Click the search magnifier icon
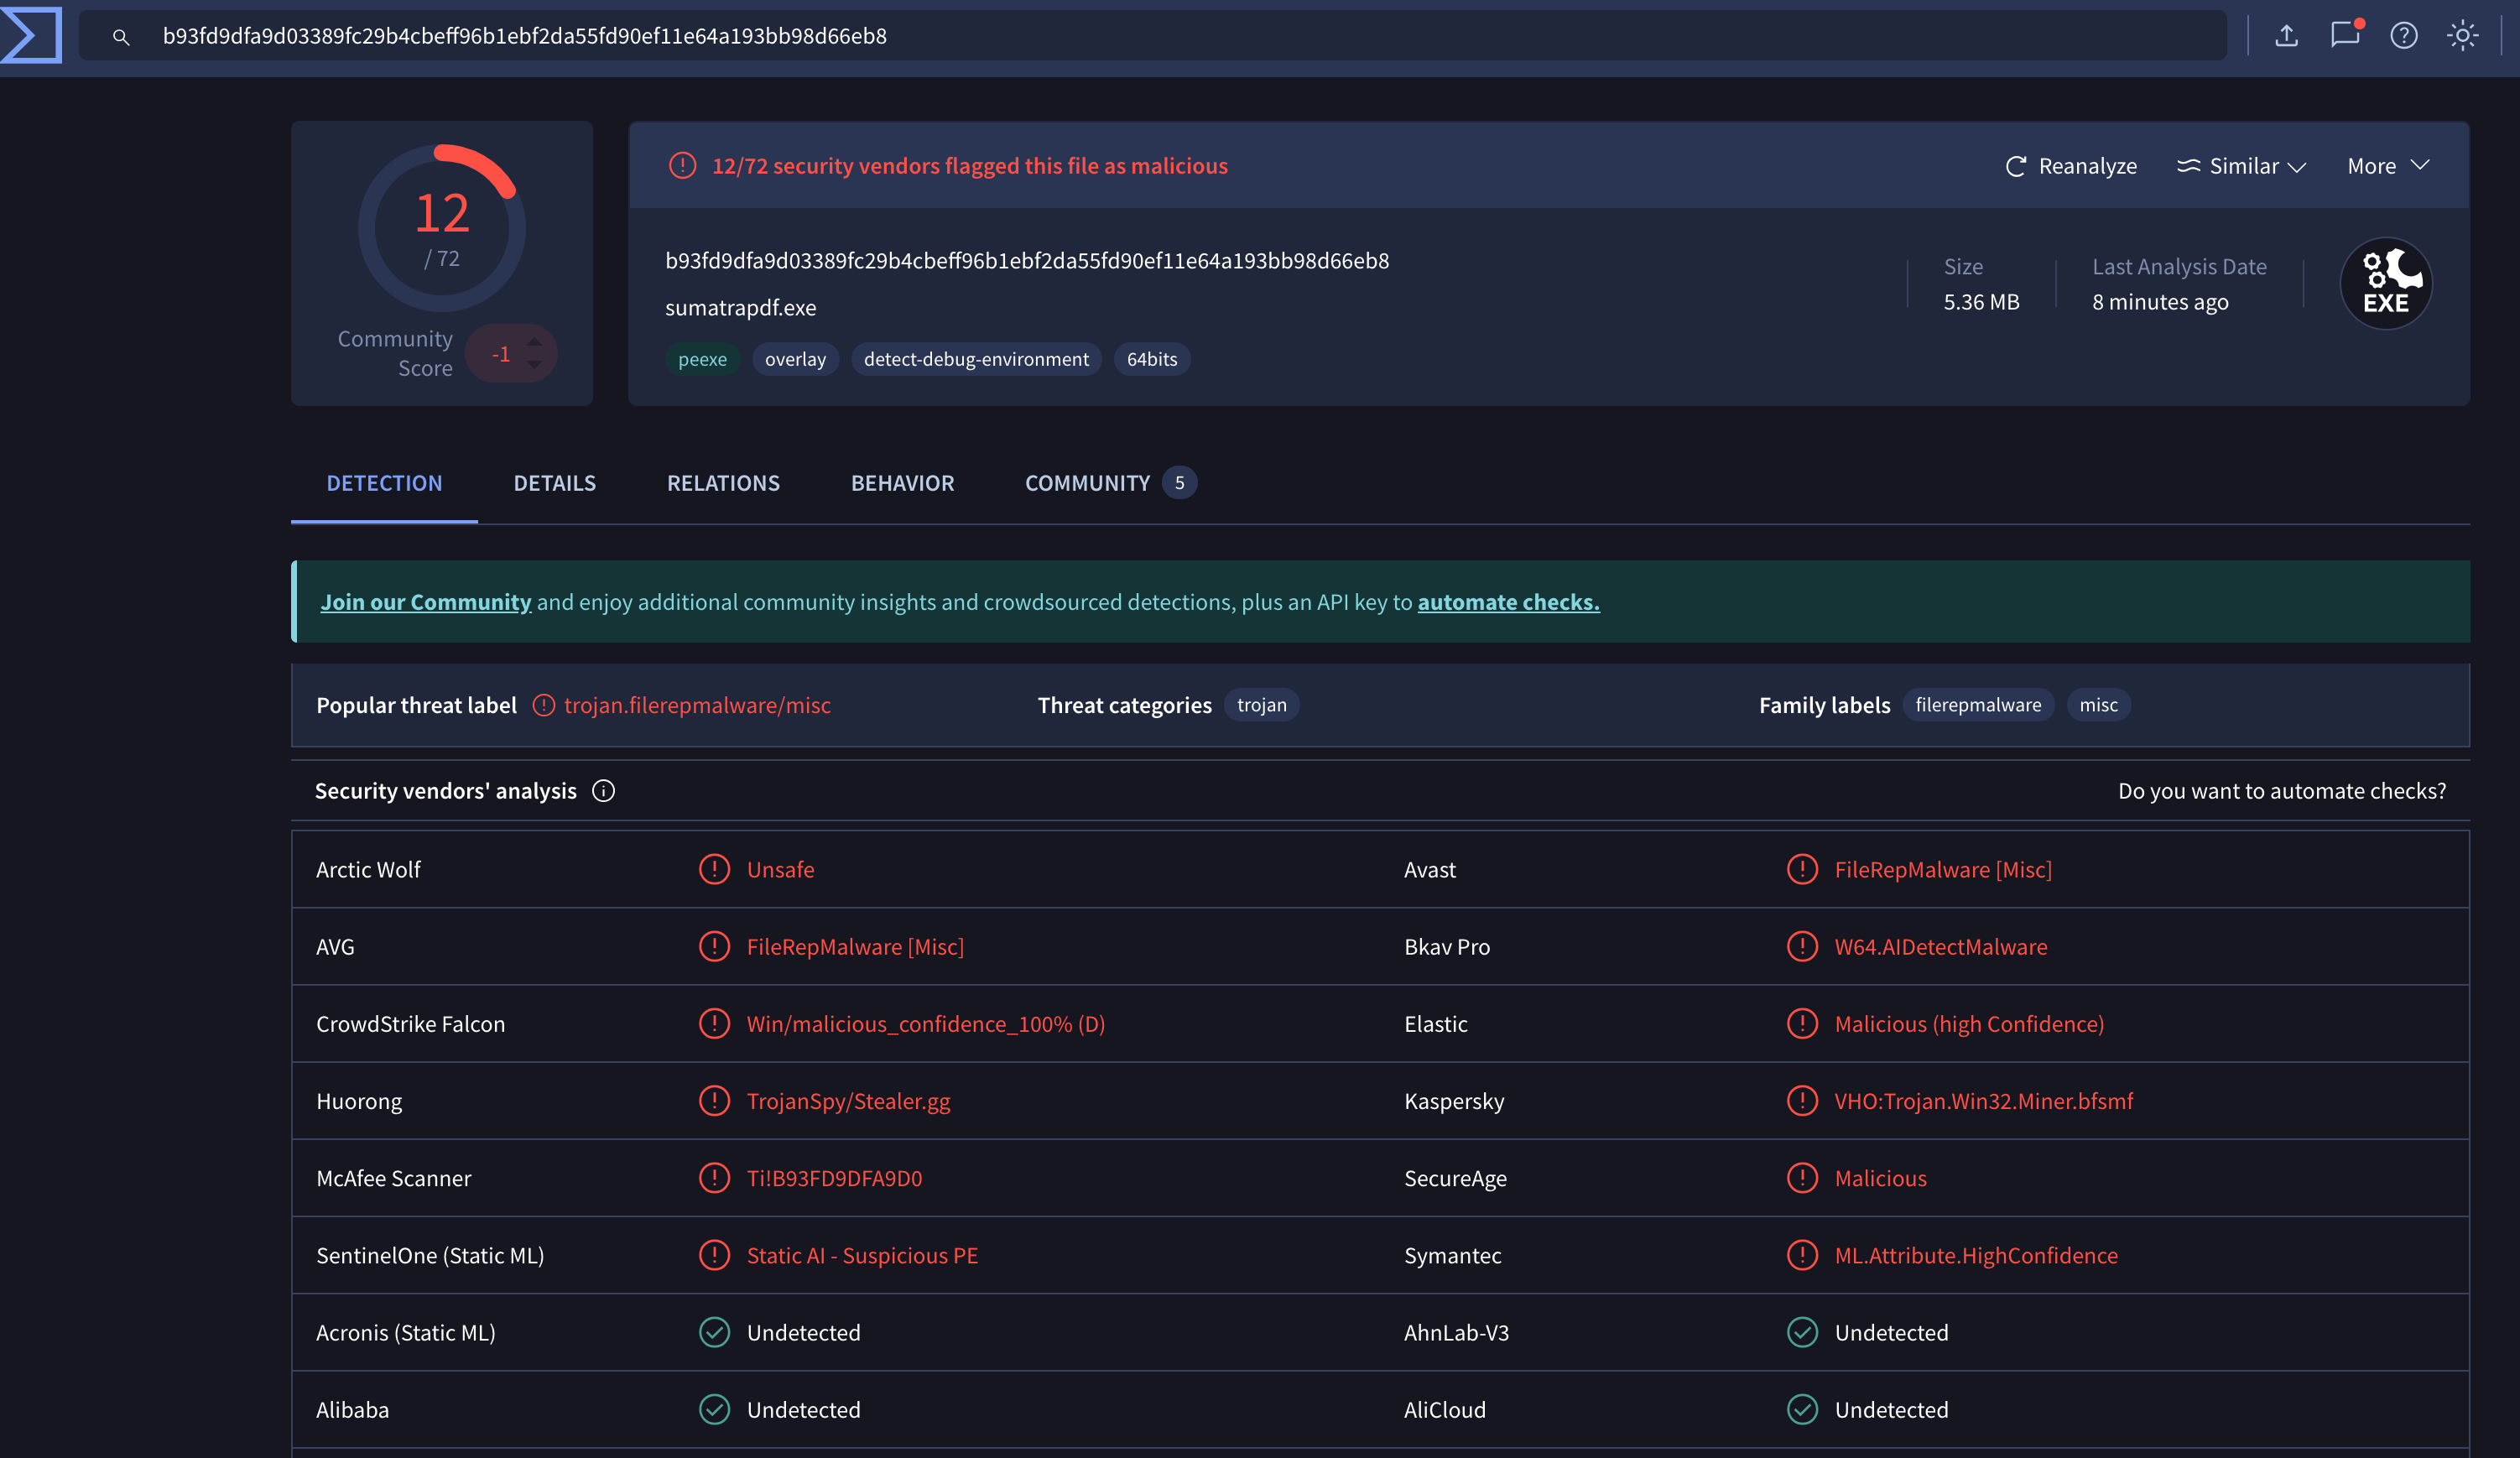2520x1458 pixels. 120,36
